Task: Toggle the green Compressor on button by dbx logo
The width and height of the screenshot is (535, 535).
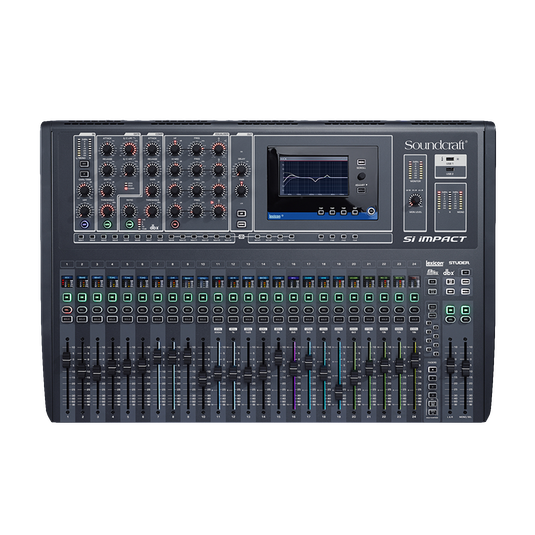Action: pyautogui.click(x=129, y=224)
